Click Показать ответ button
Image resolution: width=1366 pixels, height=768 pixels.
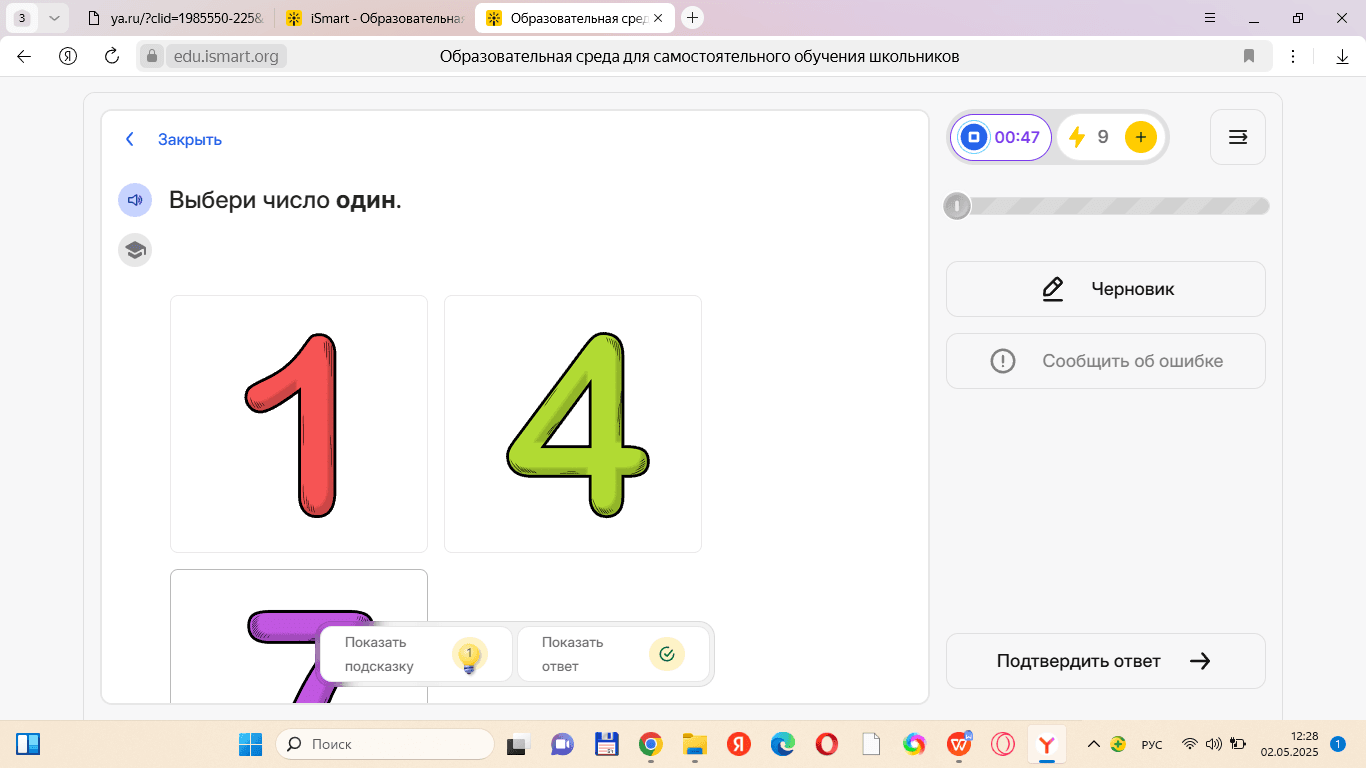point(612,654)
